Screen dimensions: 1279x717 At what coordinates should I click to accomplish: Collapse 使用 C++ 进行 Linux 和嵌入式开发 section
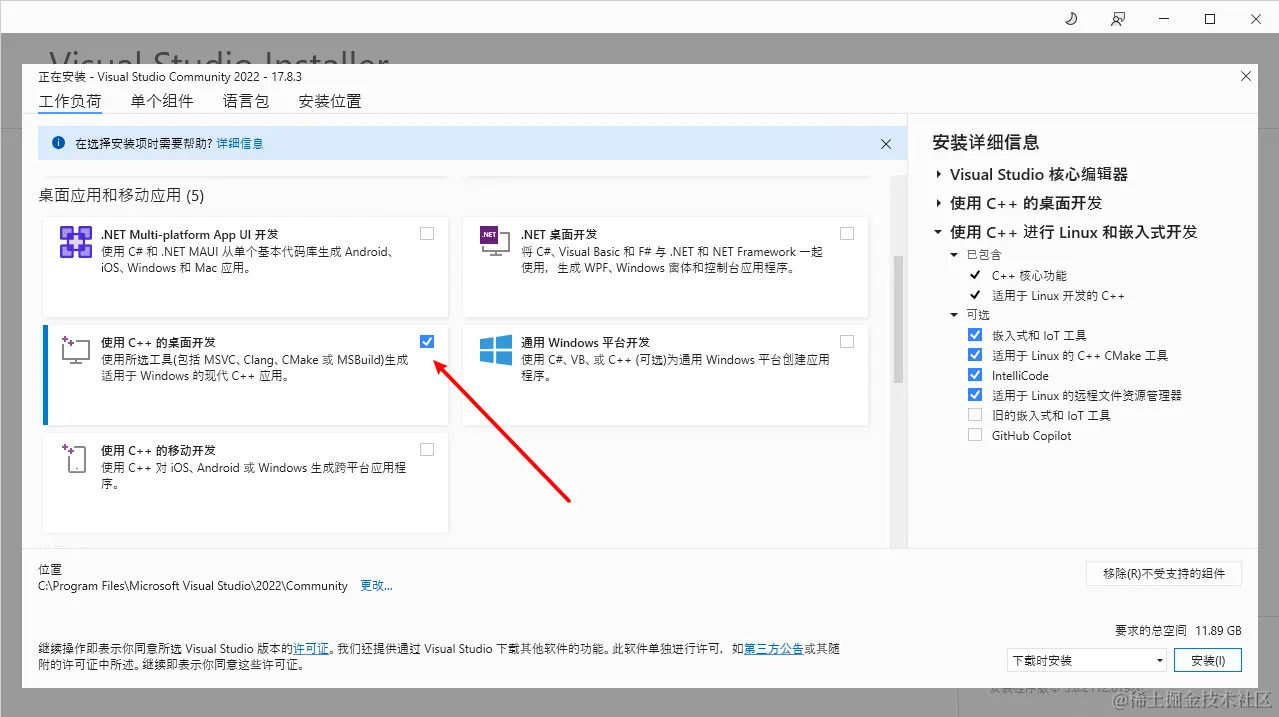(x=938, y=232)
